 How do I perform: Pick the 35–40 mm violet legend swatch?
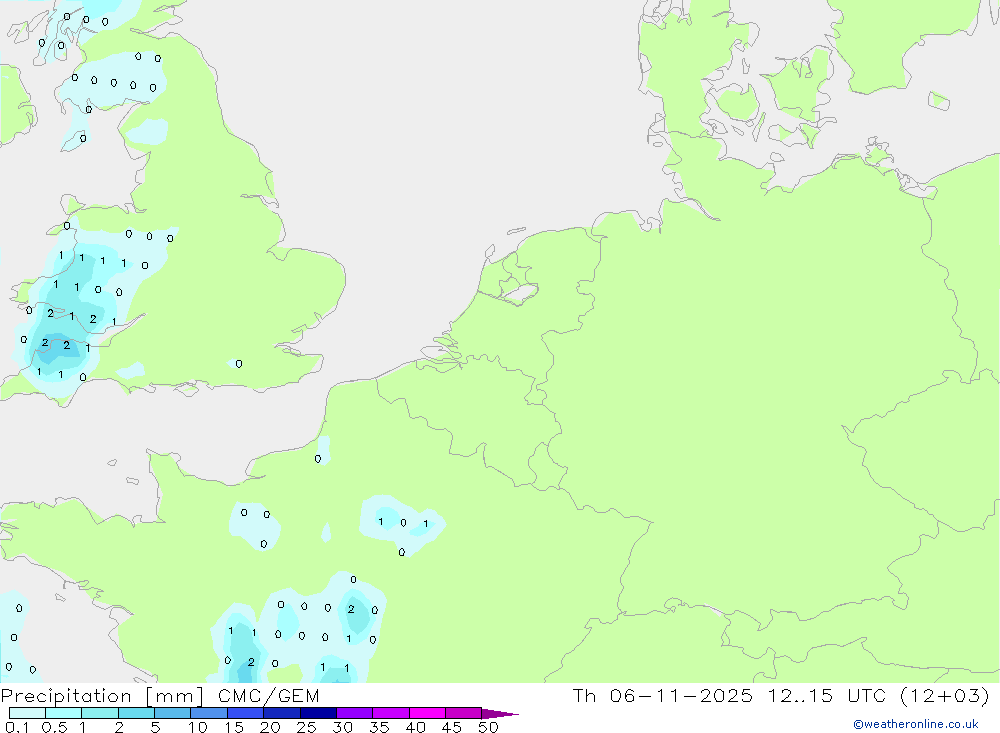point(391,713)
